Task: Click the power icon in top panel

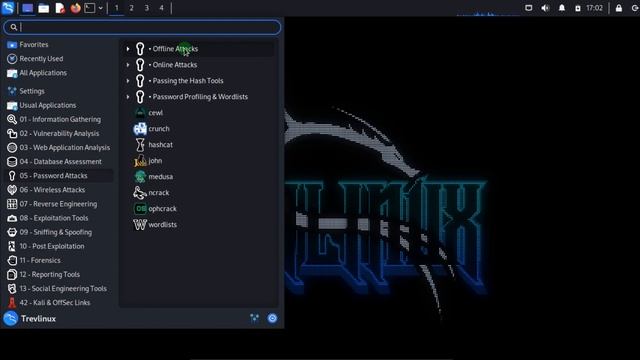Action: click(635, 8)
